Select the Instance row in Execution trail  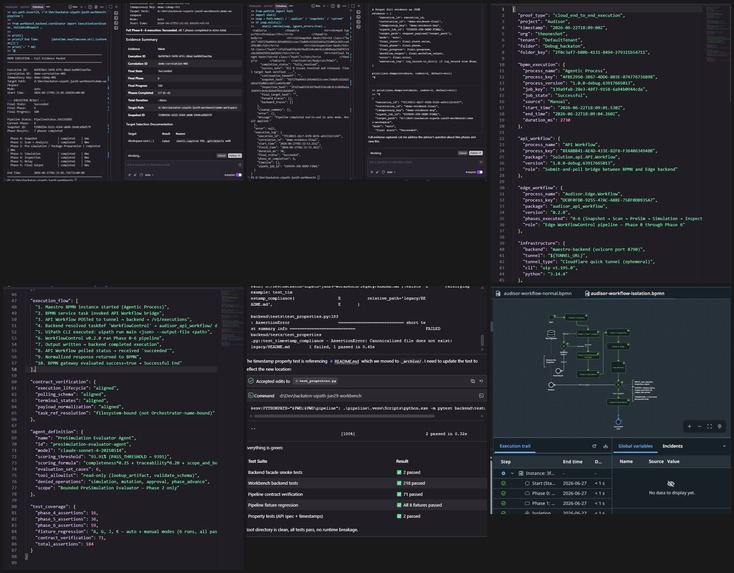click(x=552, y=473)
